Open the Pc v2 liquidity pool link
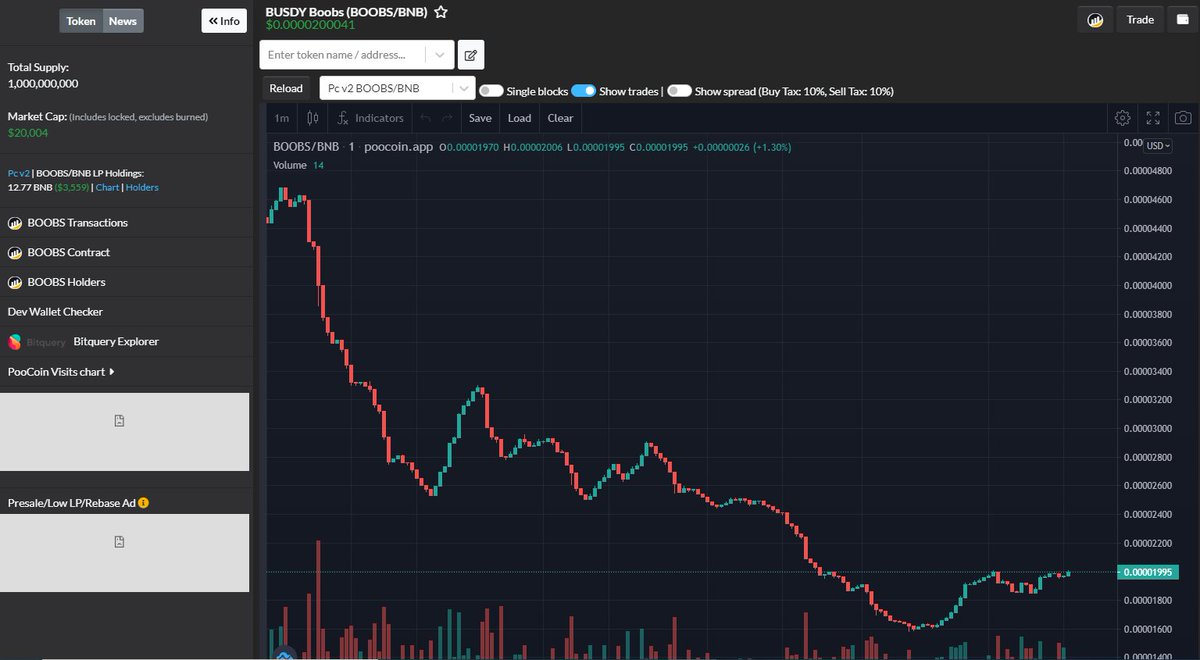1200x660 pixels. coord(18,173)
